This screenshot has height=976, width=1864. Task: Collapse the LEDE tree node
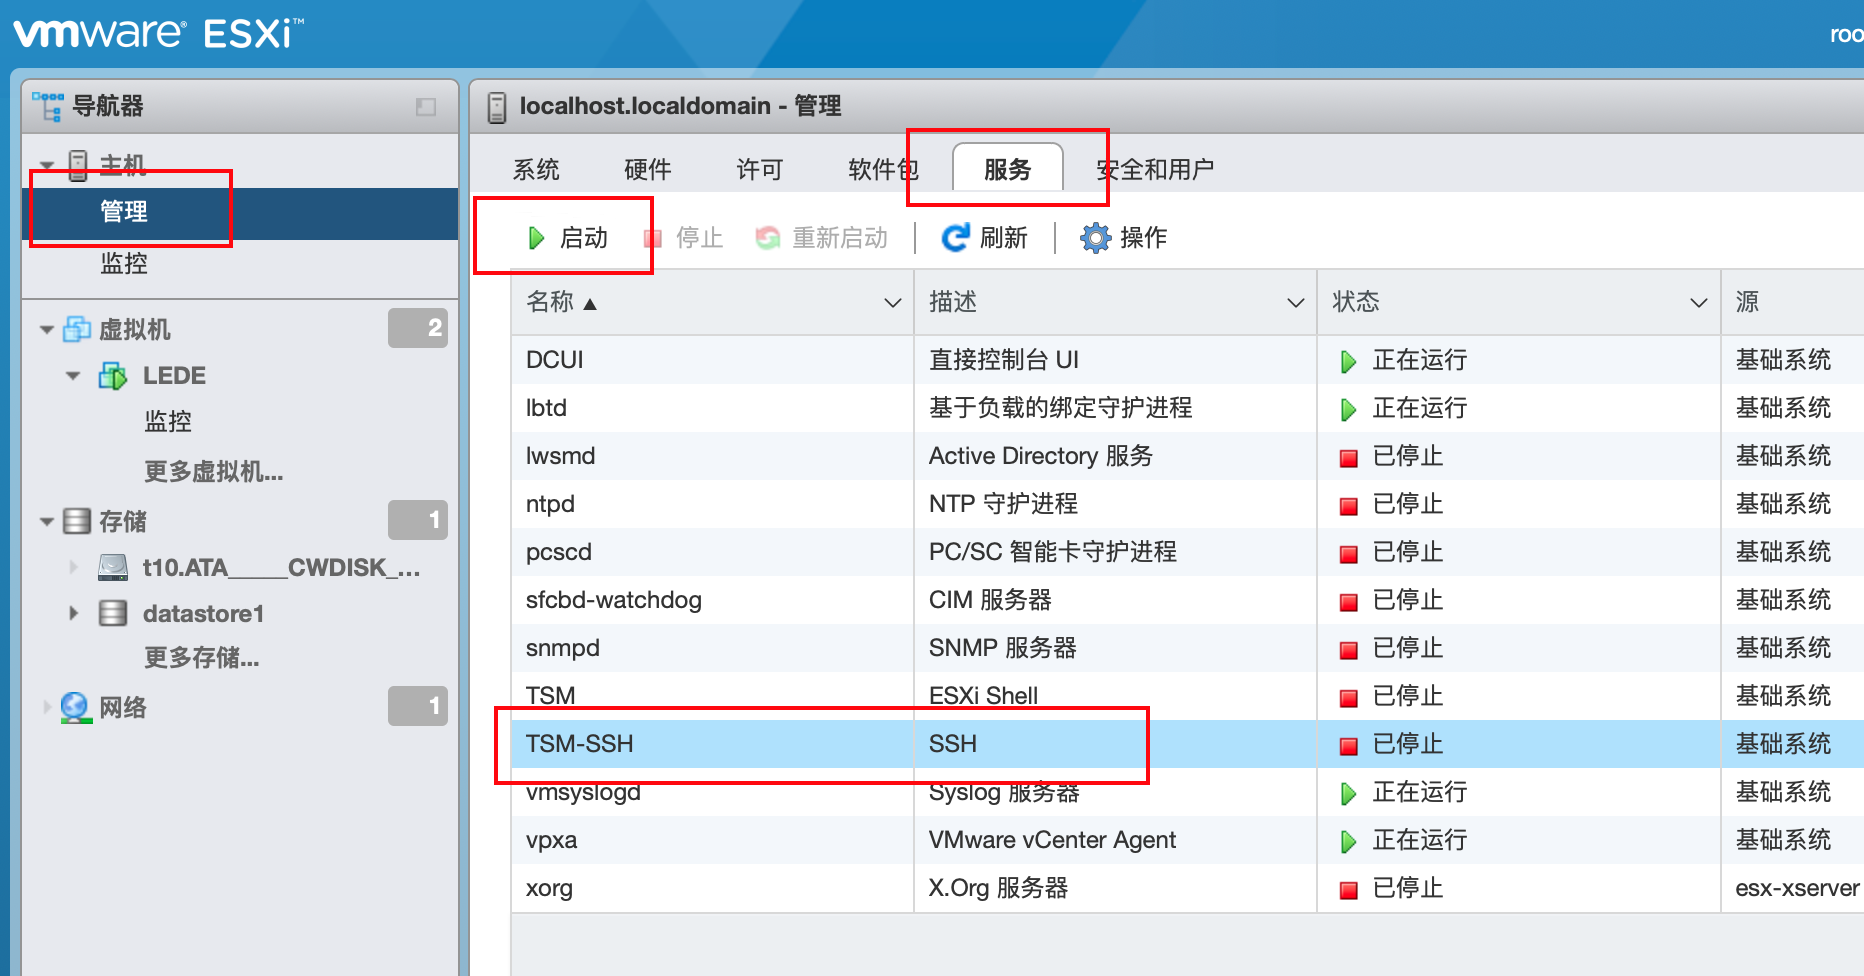coord(73,376)
